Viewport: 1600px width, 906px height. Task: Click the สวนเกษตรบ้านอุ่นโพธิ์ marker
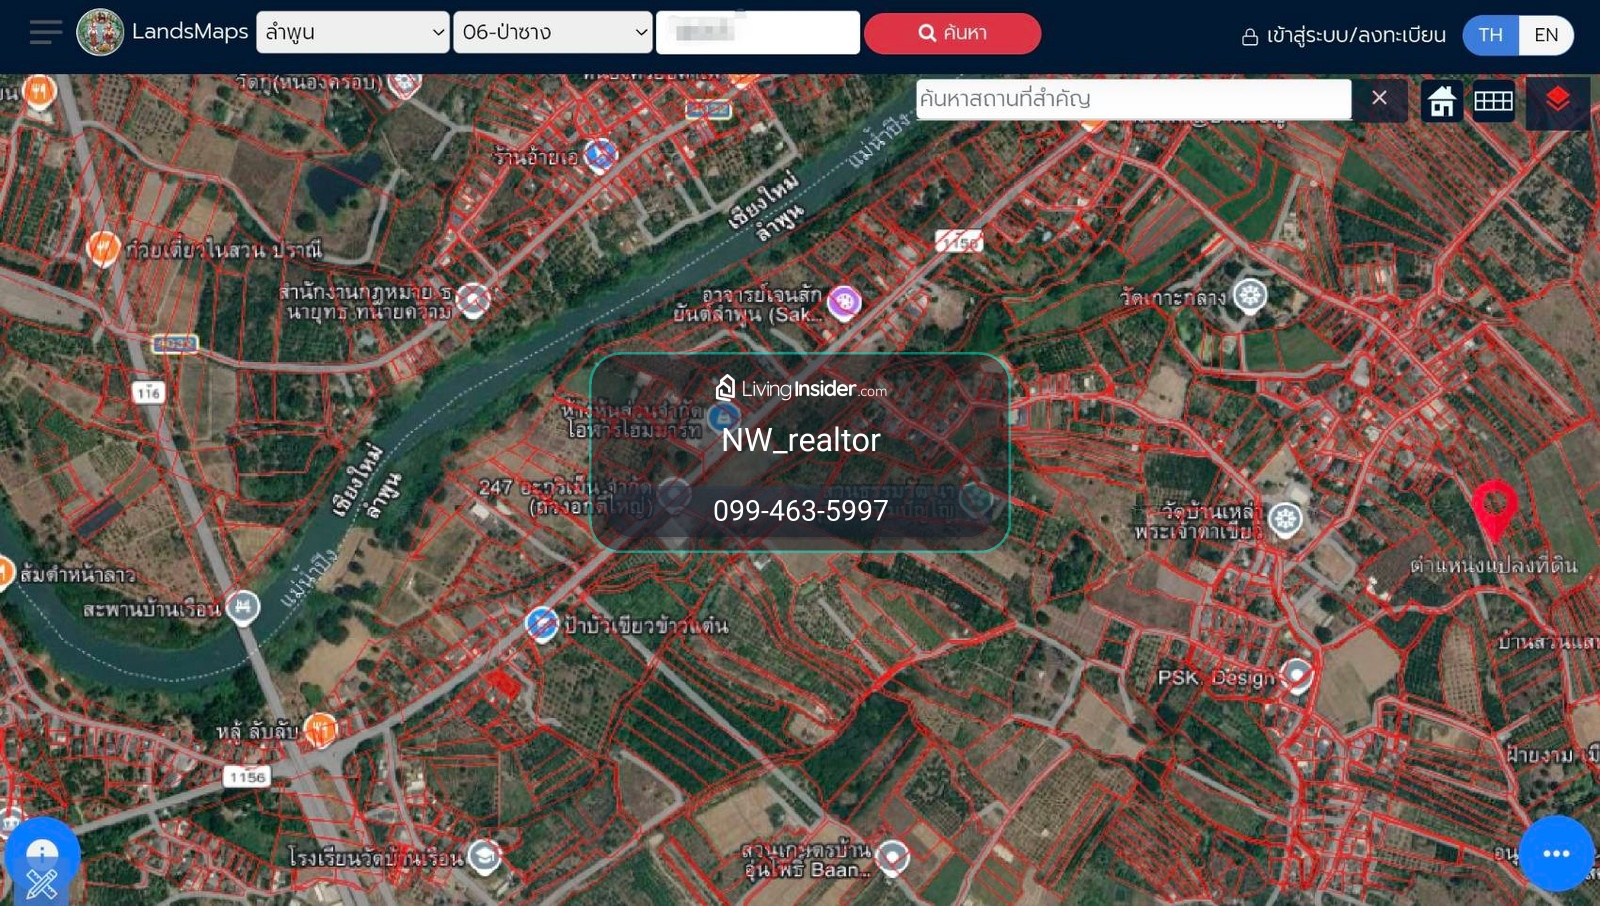pos(892,857)
